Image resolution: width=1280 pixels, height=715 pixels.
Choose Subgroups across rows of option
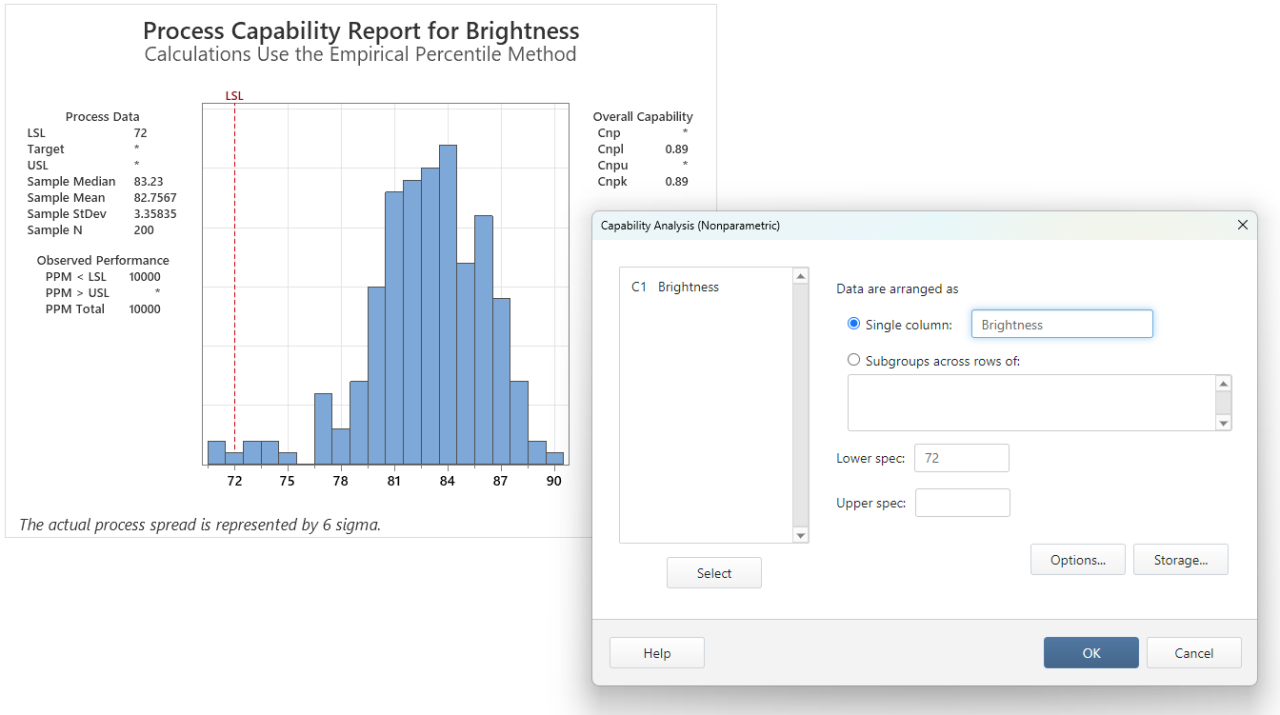point(853,359)
